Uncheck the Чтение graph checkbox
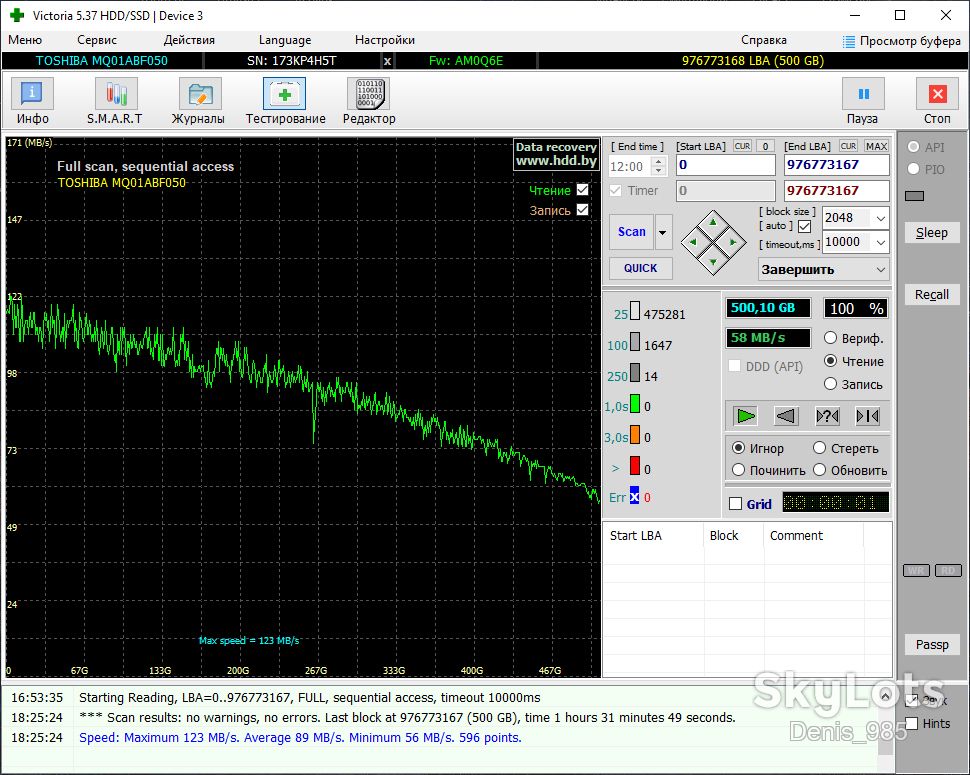Screen dimensions: 970x775 pyautogui.click(x=583, y=190)
